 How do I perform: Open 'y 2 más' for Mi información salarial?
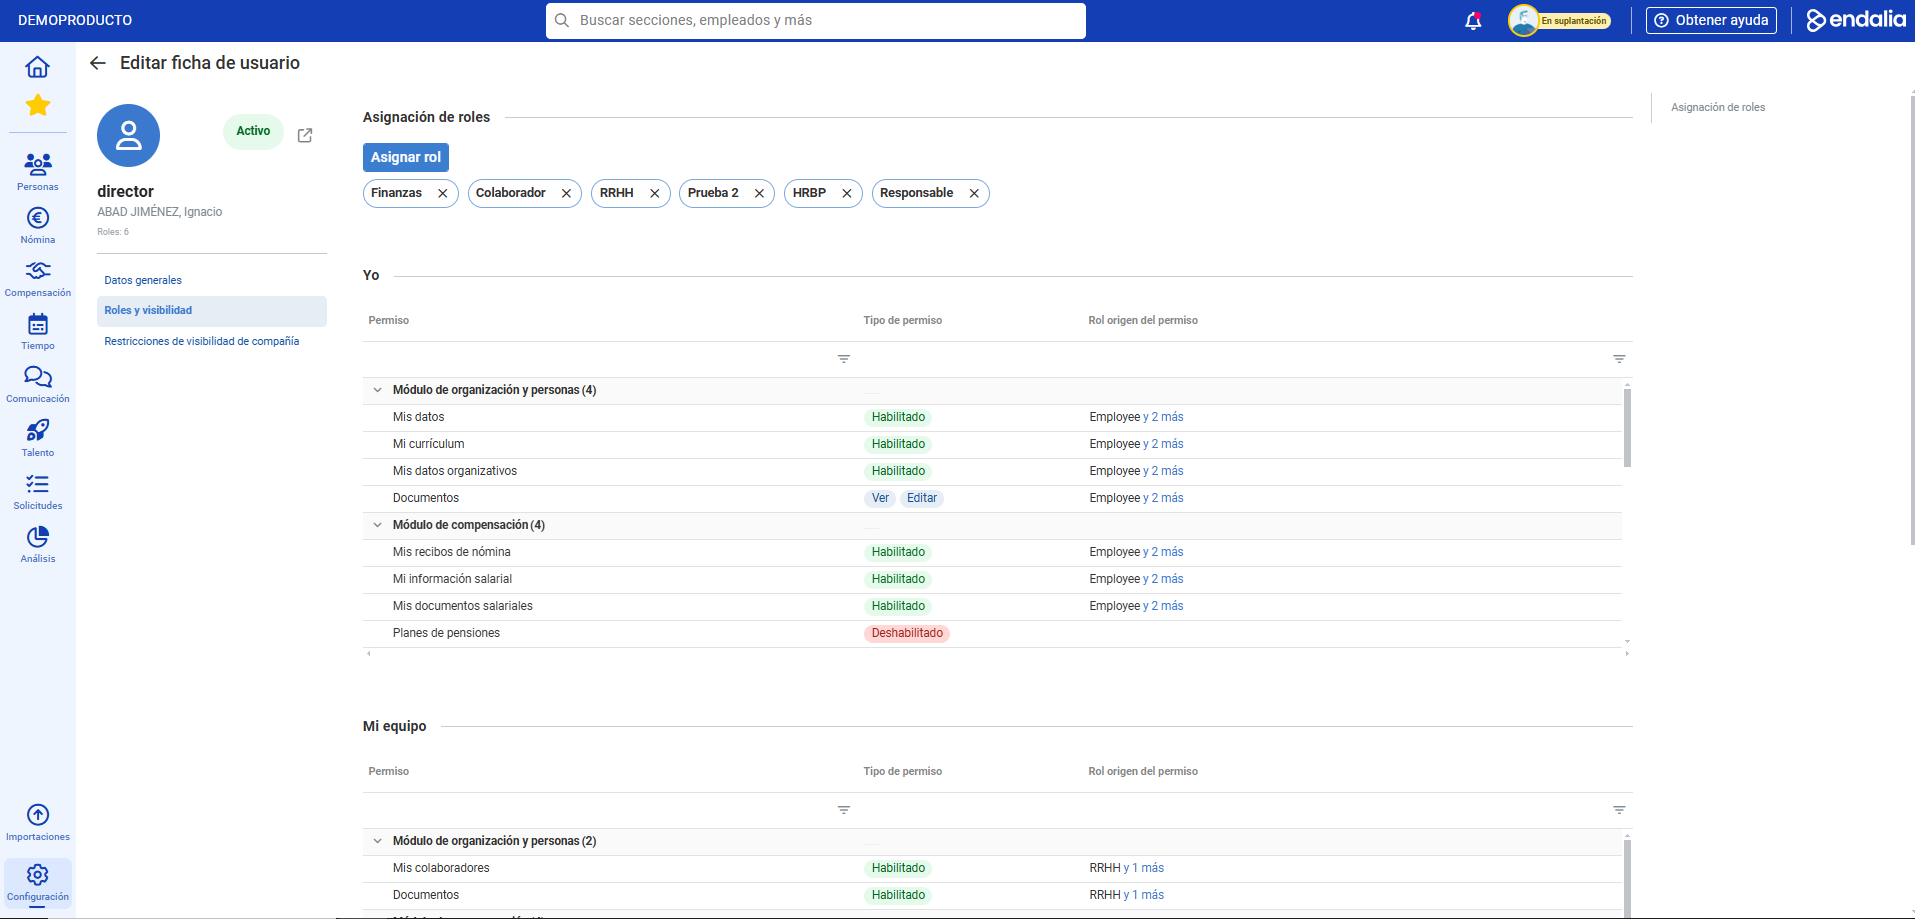(1163, 579)
